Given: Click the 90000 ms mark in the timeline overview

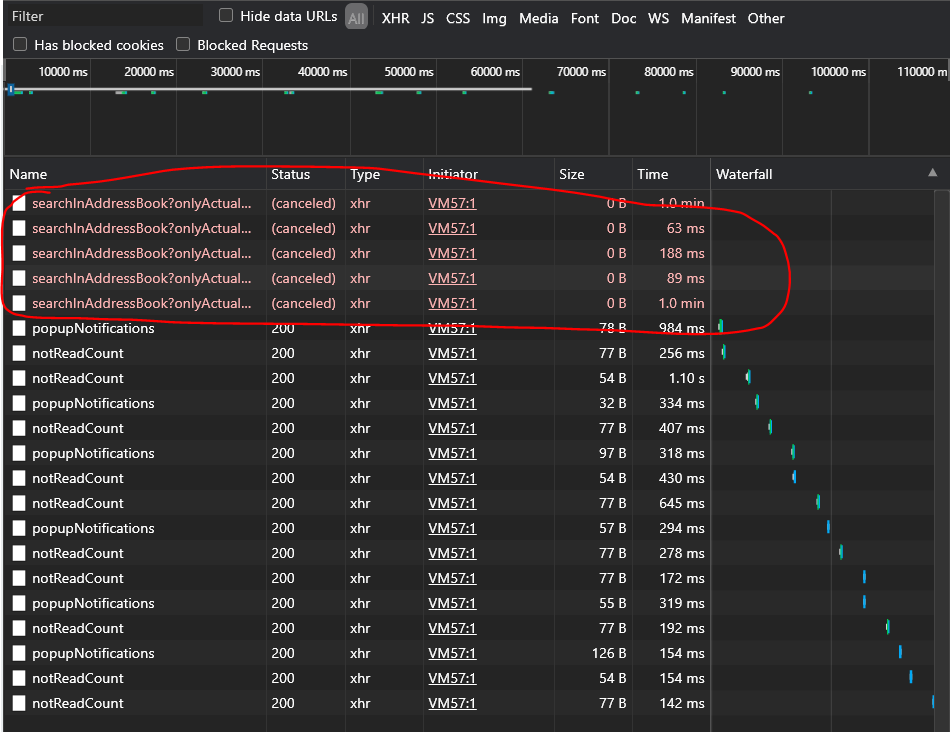Looking at the screenshot, I should (755, 72).
